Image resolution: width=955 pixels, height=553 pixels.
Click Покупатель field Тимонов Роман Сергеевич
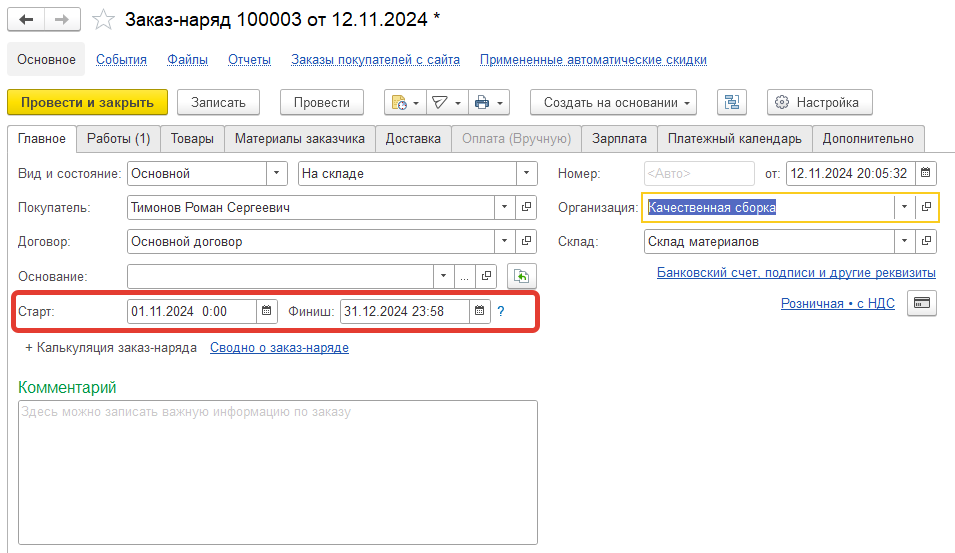(311, 207)
